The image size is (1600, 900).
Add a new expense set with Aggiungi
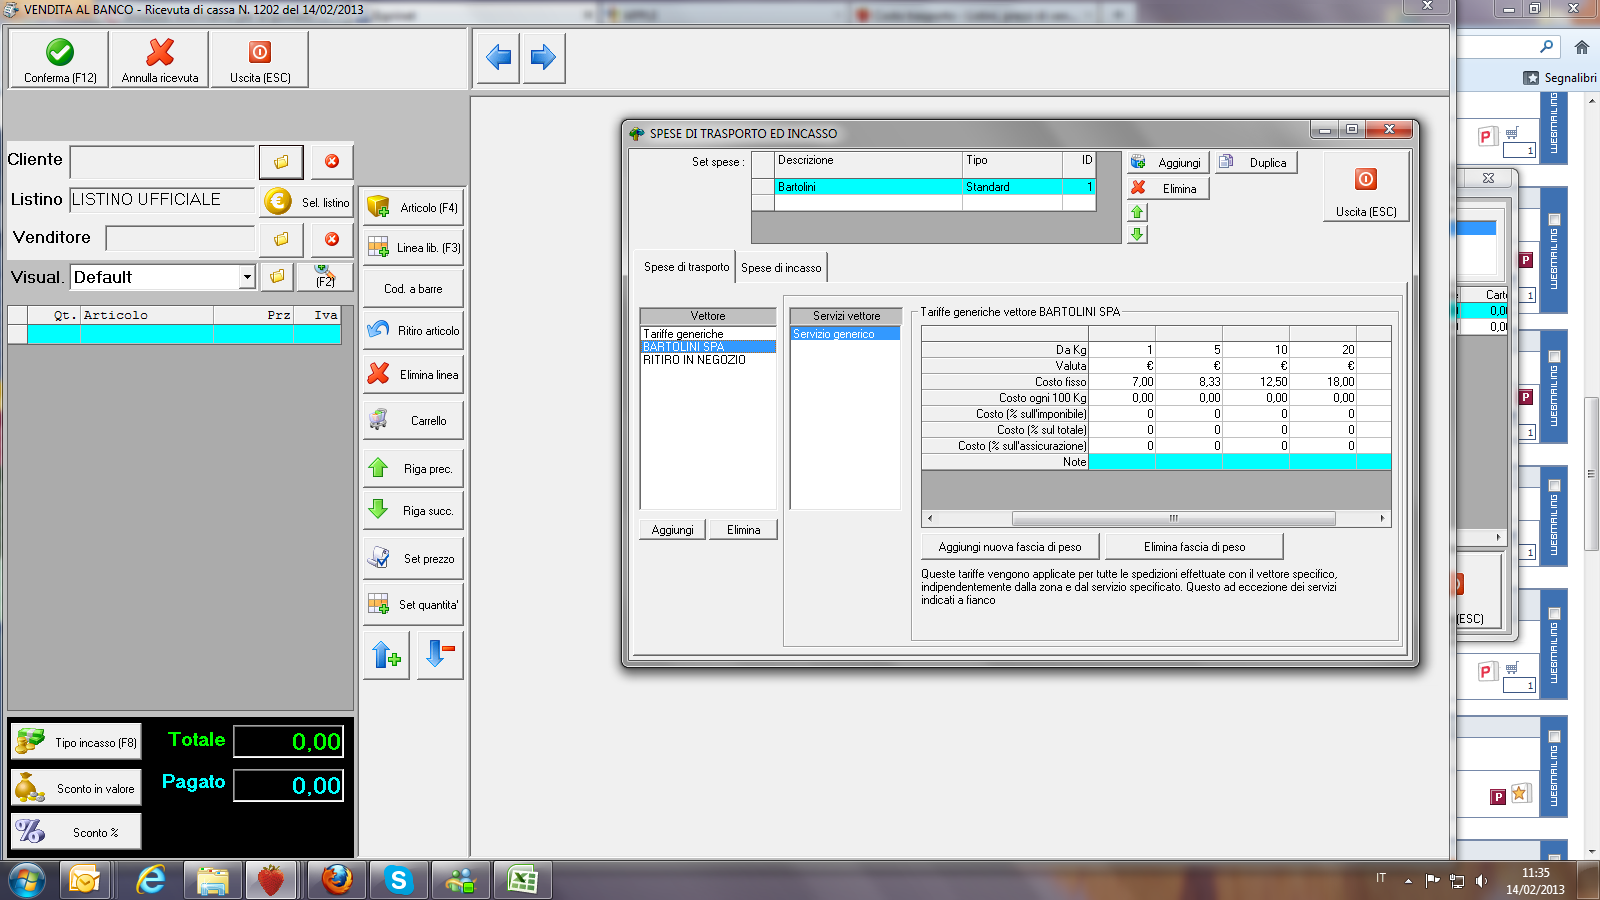[1168, 162]
